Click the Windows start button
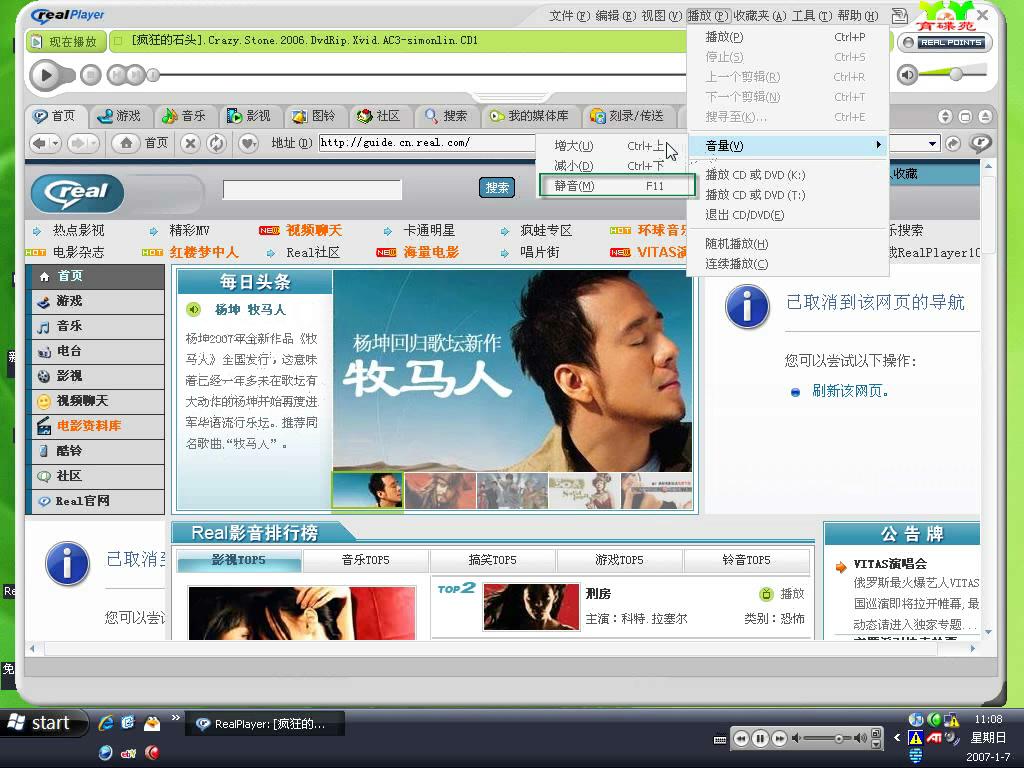Screen dimensions: 1024x768 tap(43, 723)
